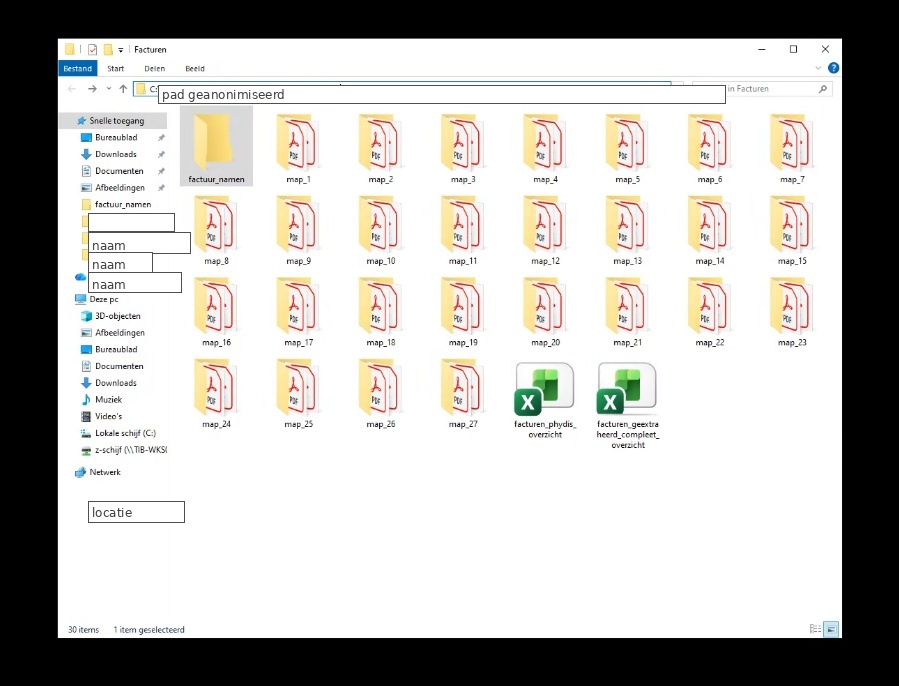This screenshot has height=686, width=899.
Task: Select folder map_15
Action: click(x=792, y=229)
